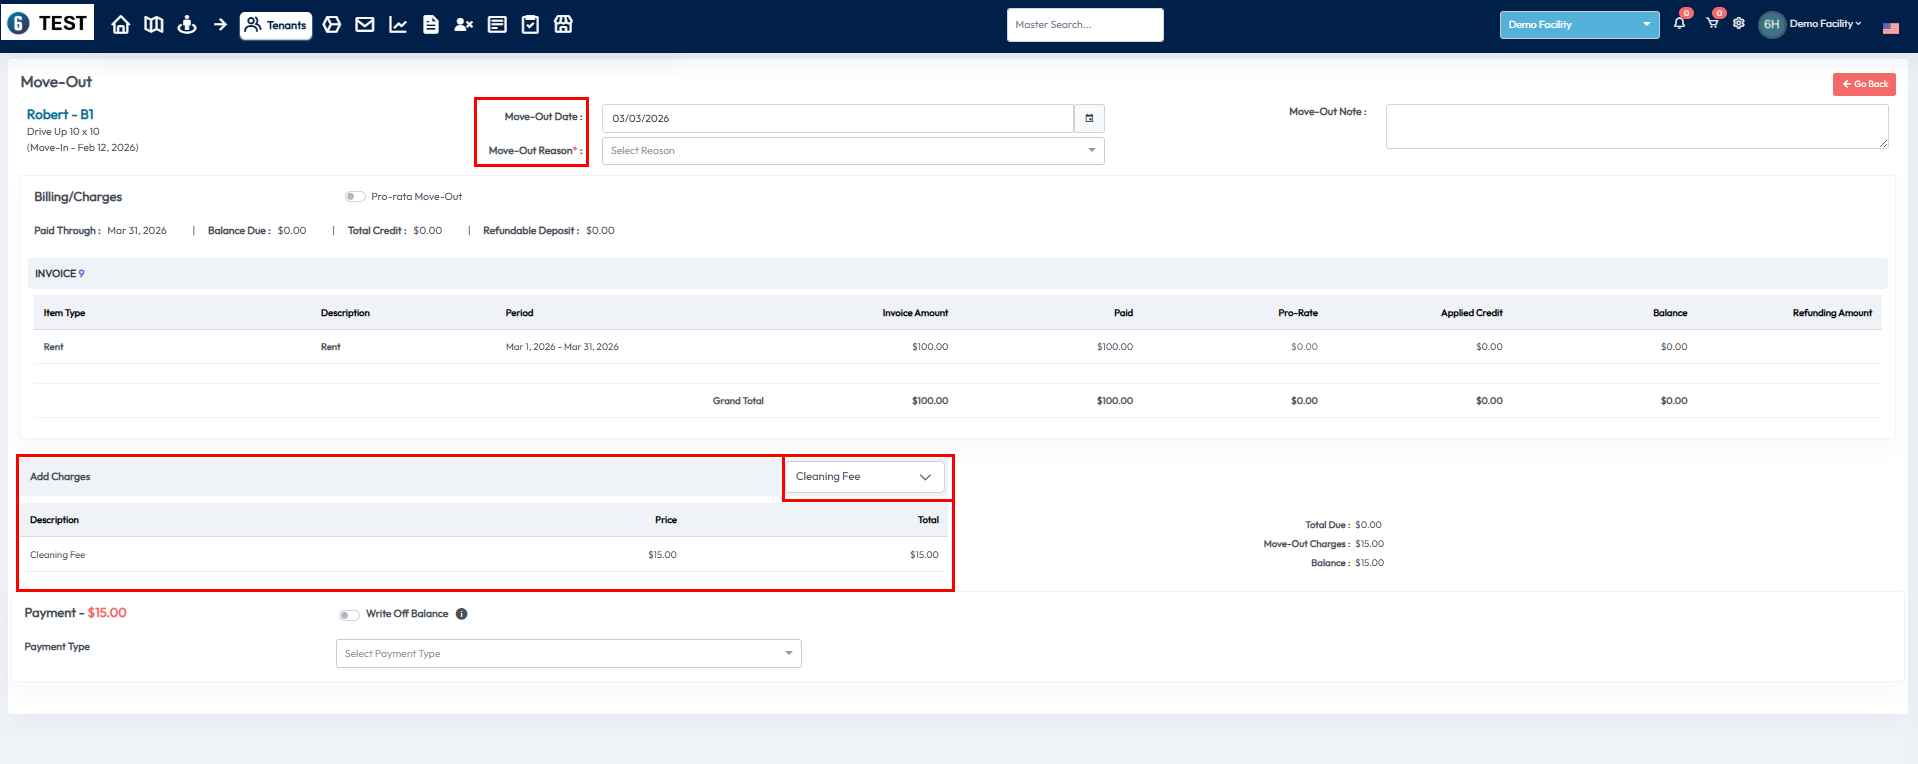Viewport: 1918px width, 764px height.
Task: Expand the Move-Out Reason dropdown
Action: (852, 151)
